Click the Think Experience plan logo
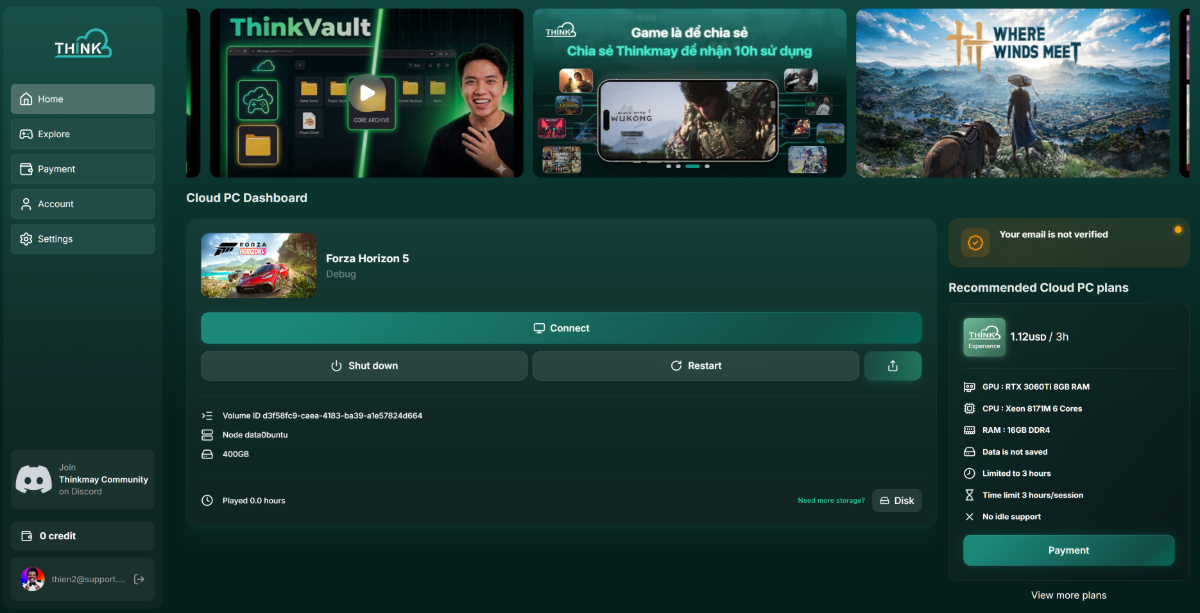Image resolution: width=1200 pixels, height=613 pixels. (x=984, y=337)
